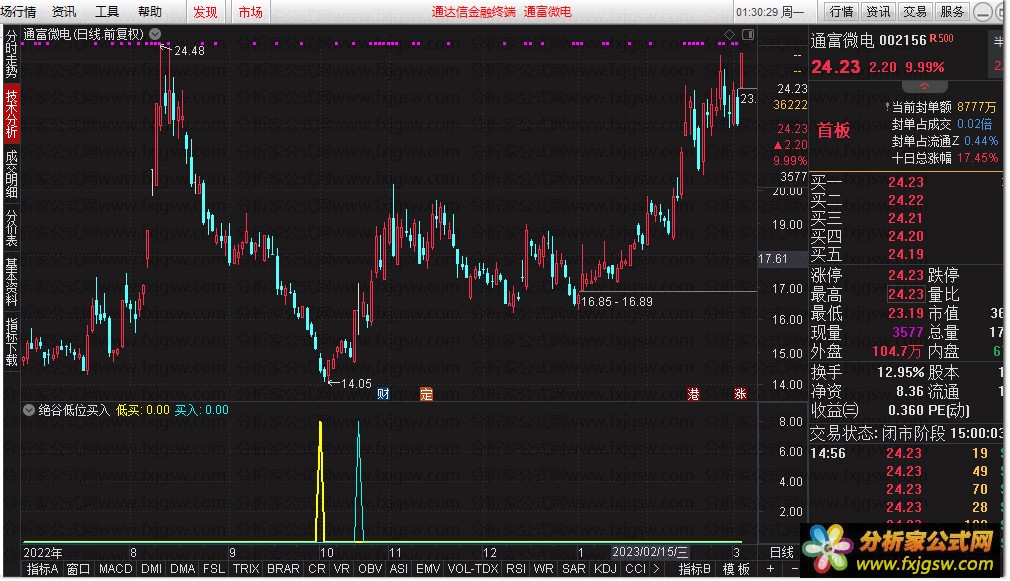This screenshot has width=1010, height=581.
Task: Click the 财 finance marker on chart
Action: [x=383, y=394]
